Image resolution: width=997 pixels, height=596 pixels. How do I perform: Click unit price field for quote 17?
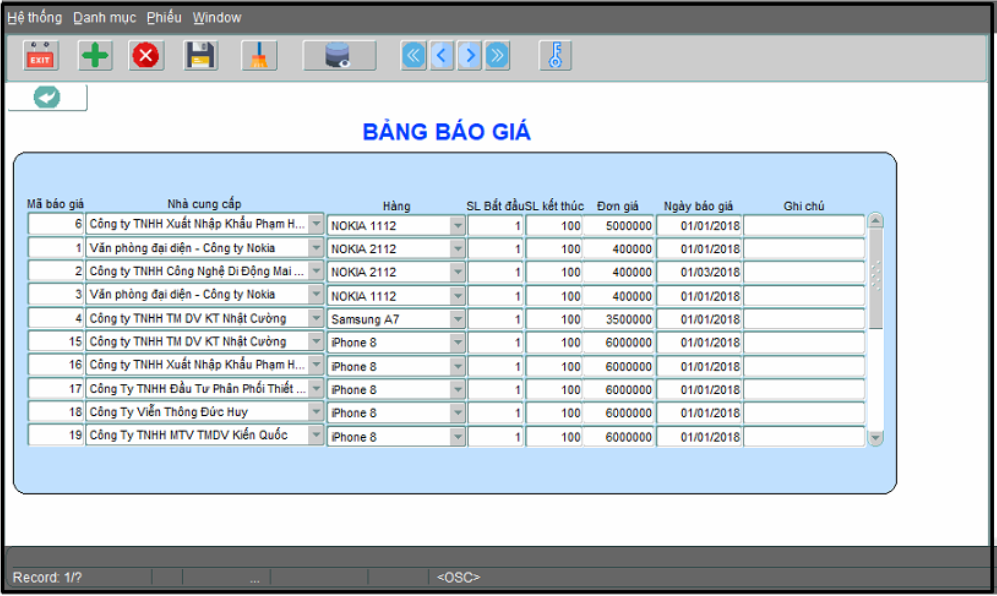(619, 390)
